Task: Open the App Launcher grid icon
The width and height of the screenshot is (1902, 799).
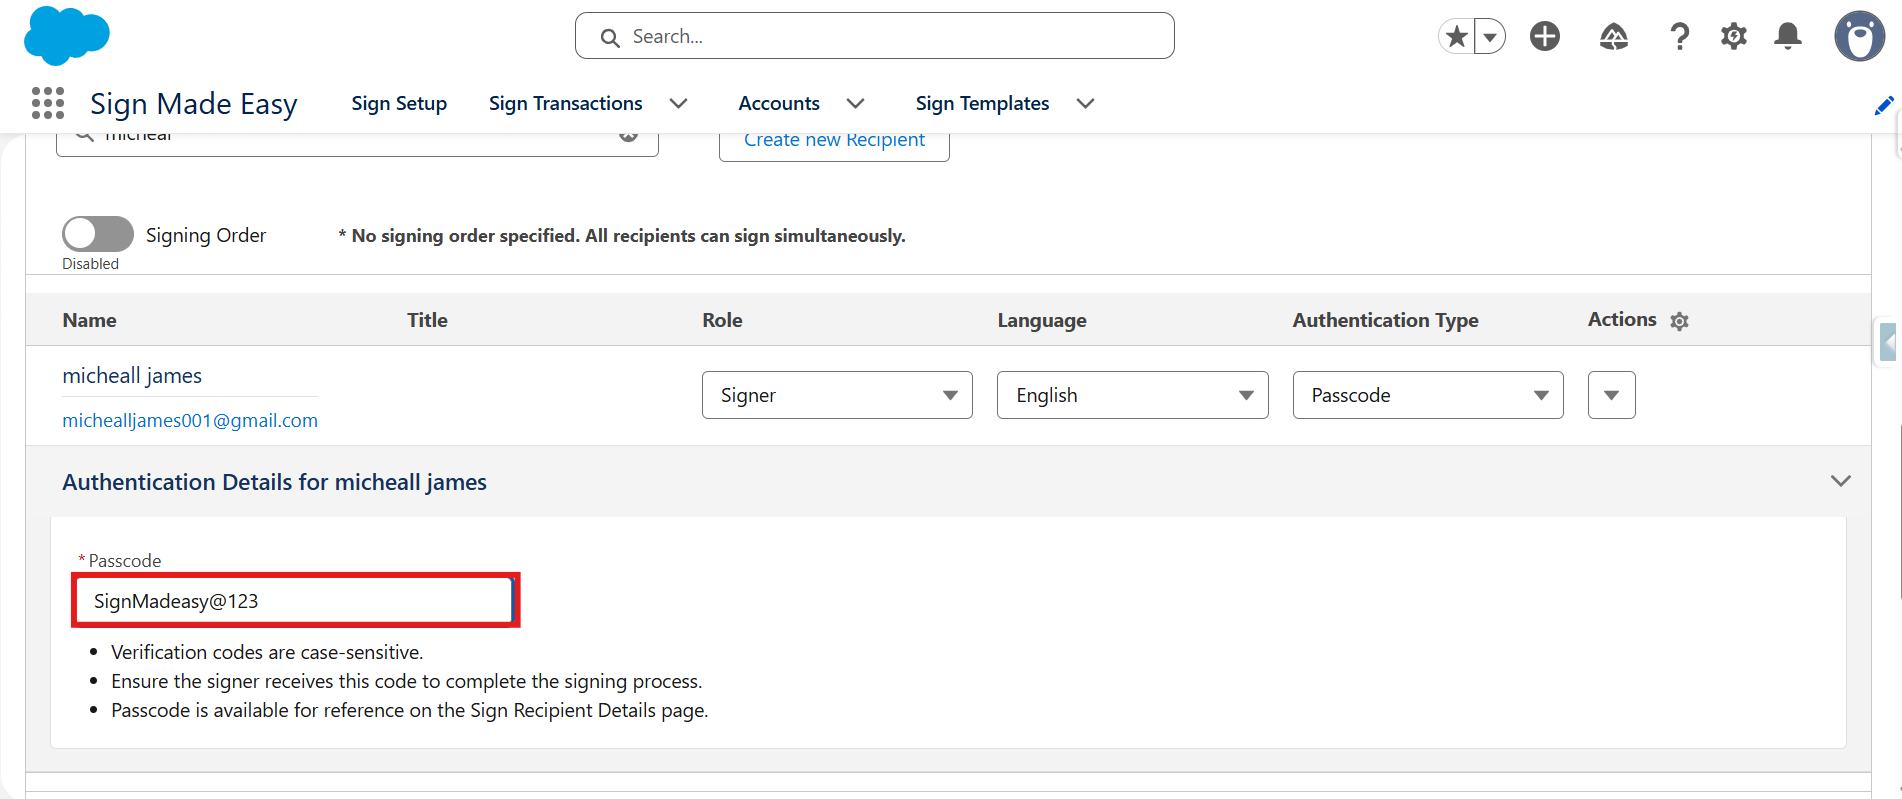Action: coord(48,103)
